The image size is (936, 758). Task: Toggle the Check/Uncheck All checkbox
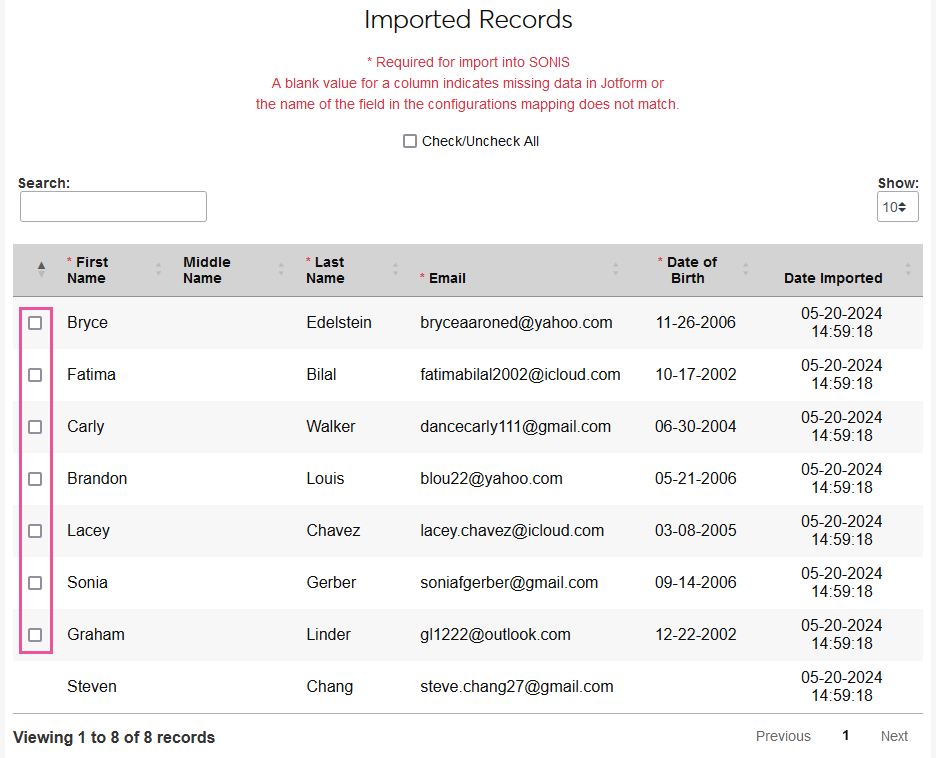coord(410,141)
